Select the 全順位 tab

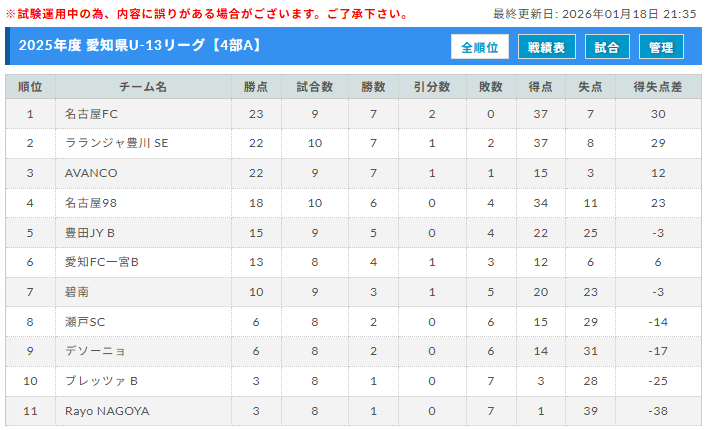pyautogui.click(x=480, y=47)
